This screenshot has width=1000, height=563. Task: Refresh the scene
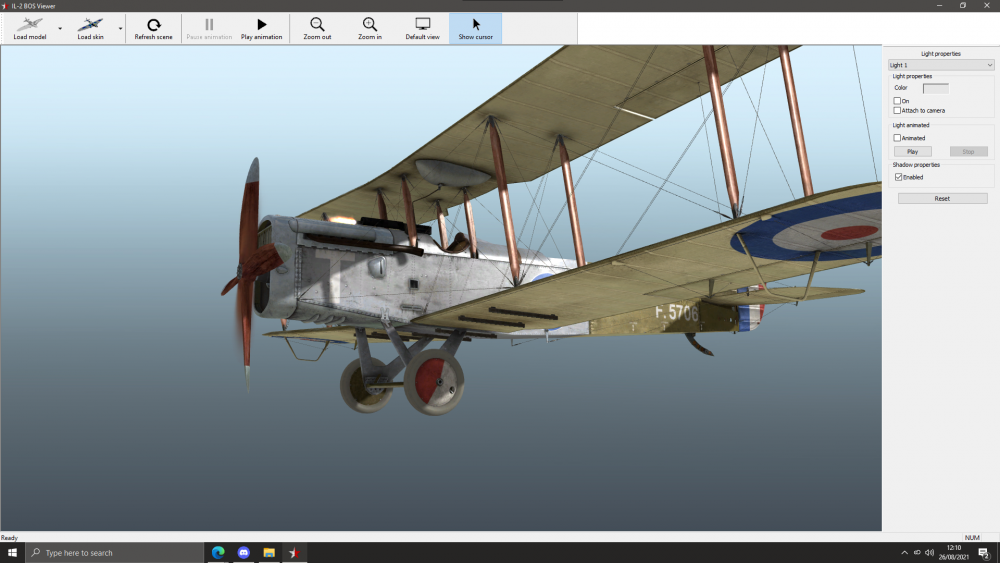[x=153, y=25]
